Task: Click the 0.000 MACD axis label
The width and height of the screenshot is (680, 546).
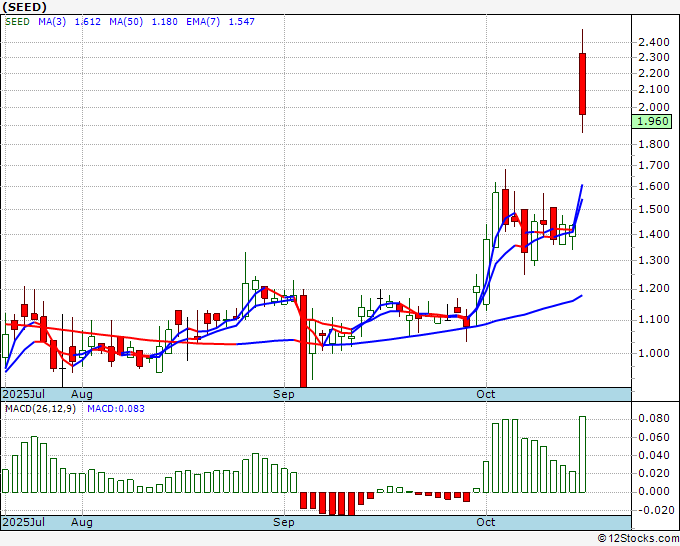Action: coord(654,491)
